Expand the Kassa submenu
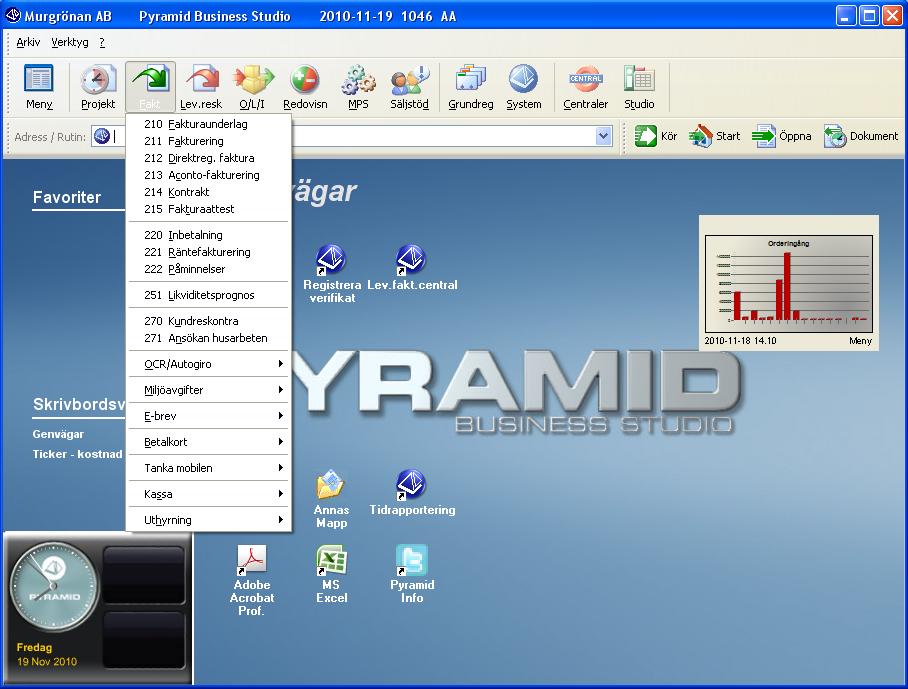This screenshot has width=908, height=689. pos(208,494)
